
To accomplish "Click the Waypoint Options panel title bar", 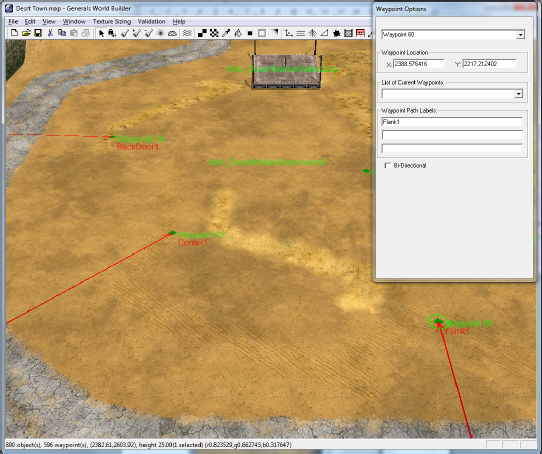I will click(453, 9).
